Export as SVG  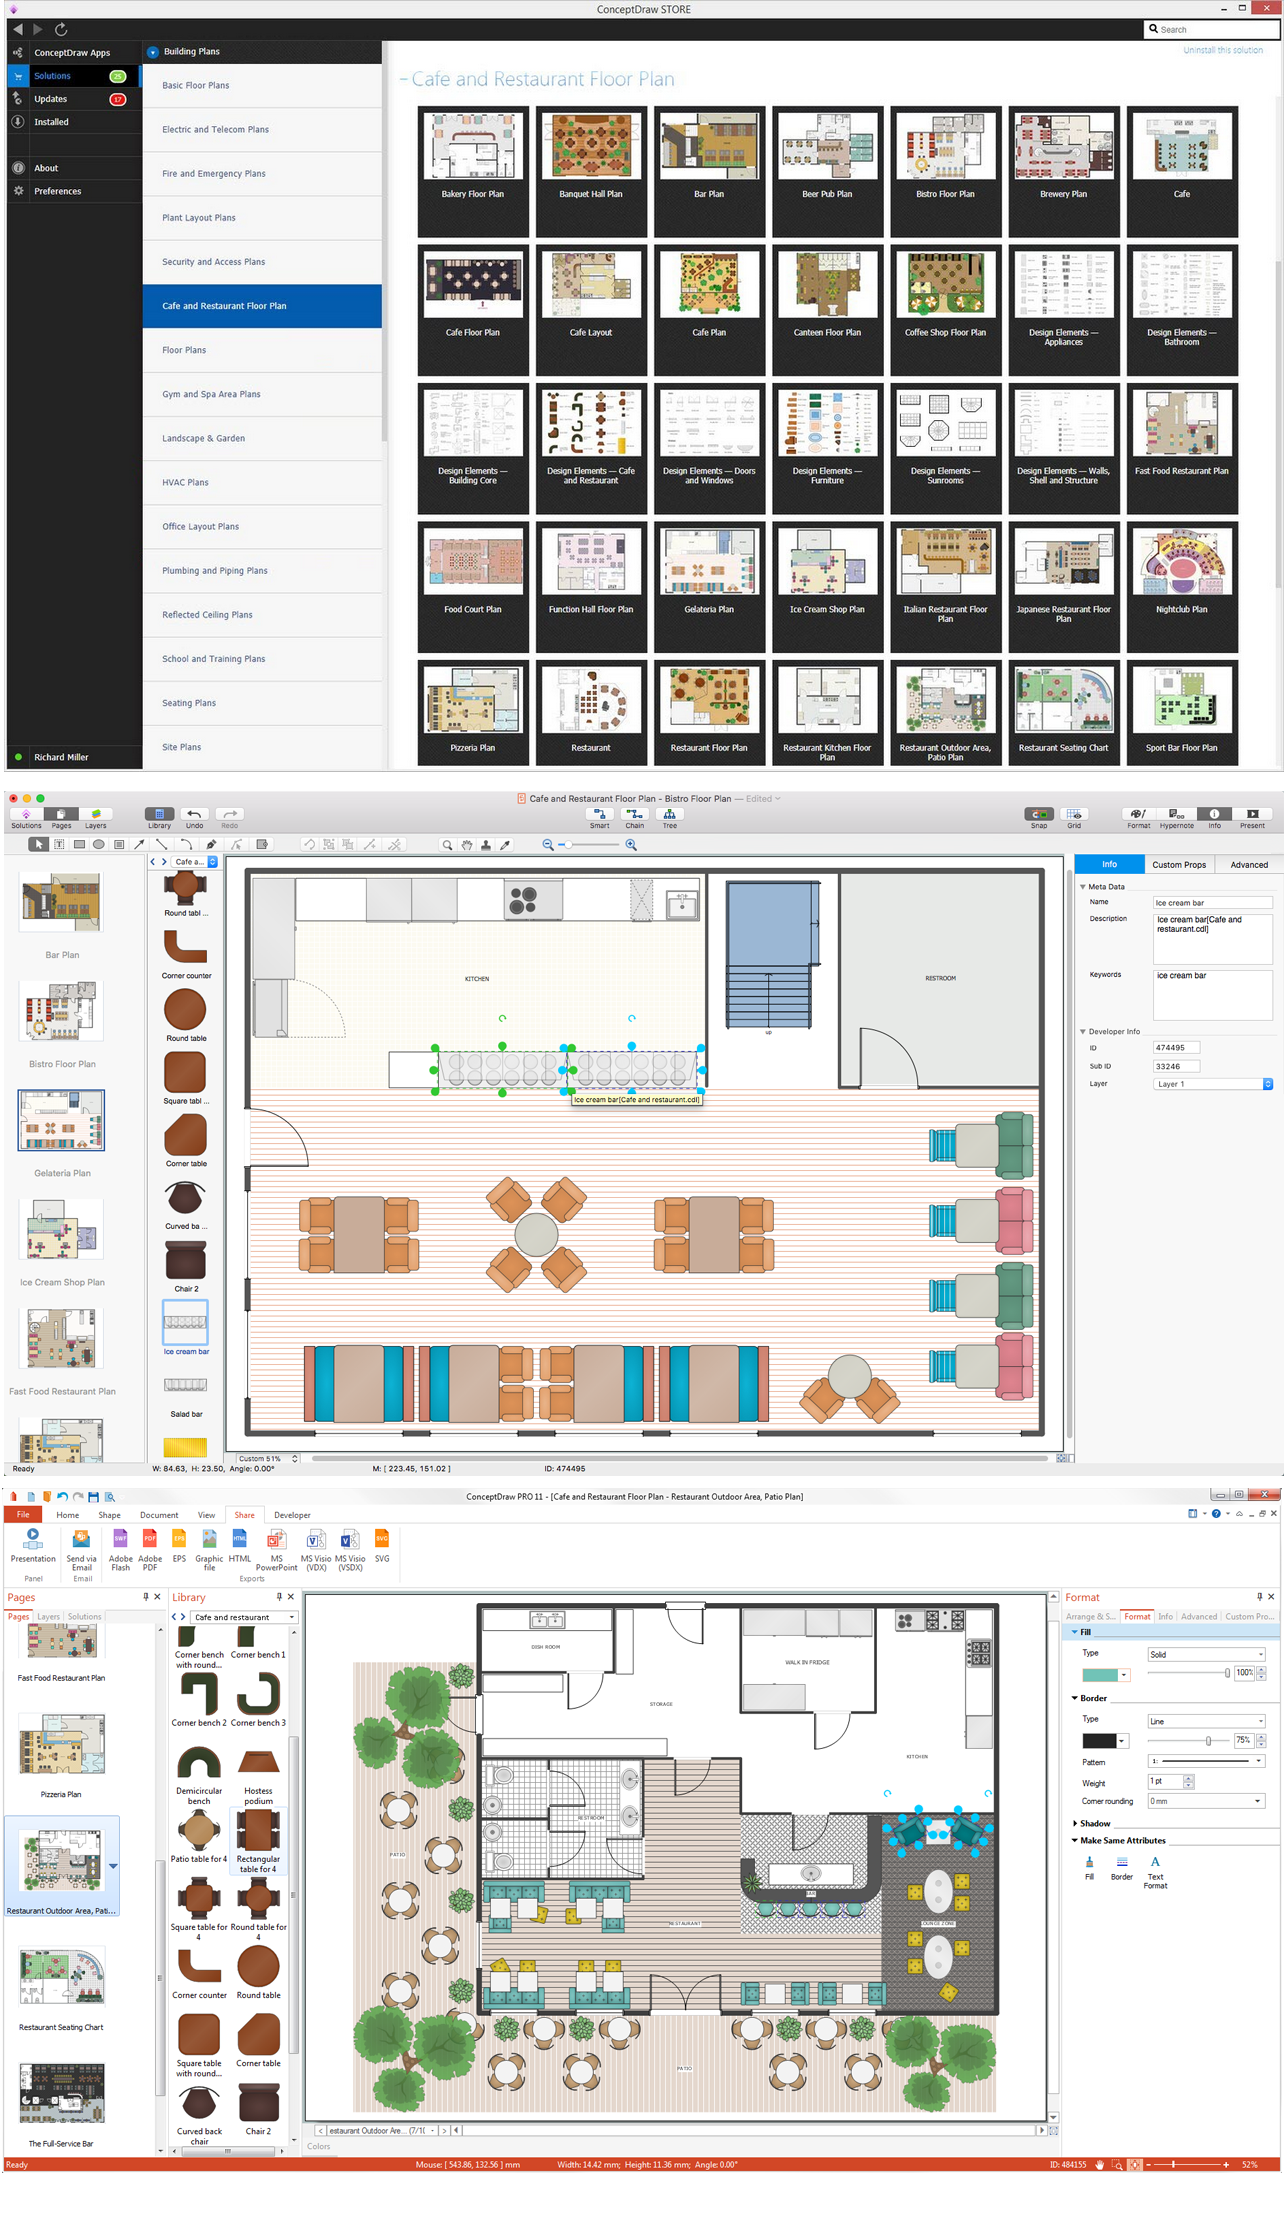tap(382, 1545)
